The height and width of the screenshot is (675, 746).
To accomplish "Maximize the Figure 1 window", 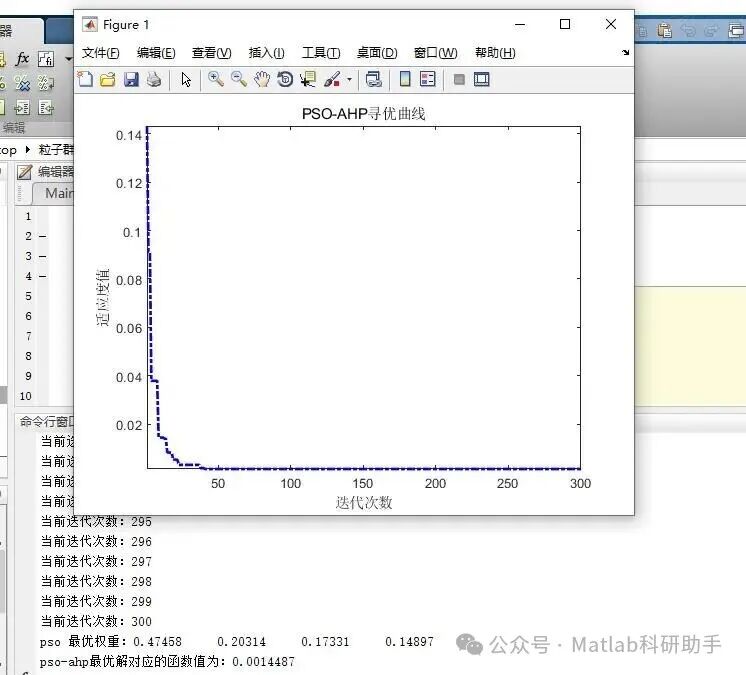I will [565, 24].
